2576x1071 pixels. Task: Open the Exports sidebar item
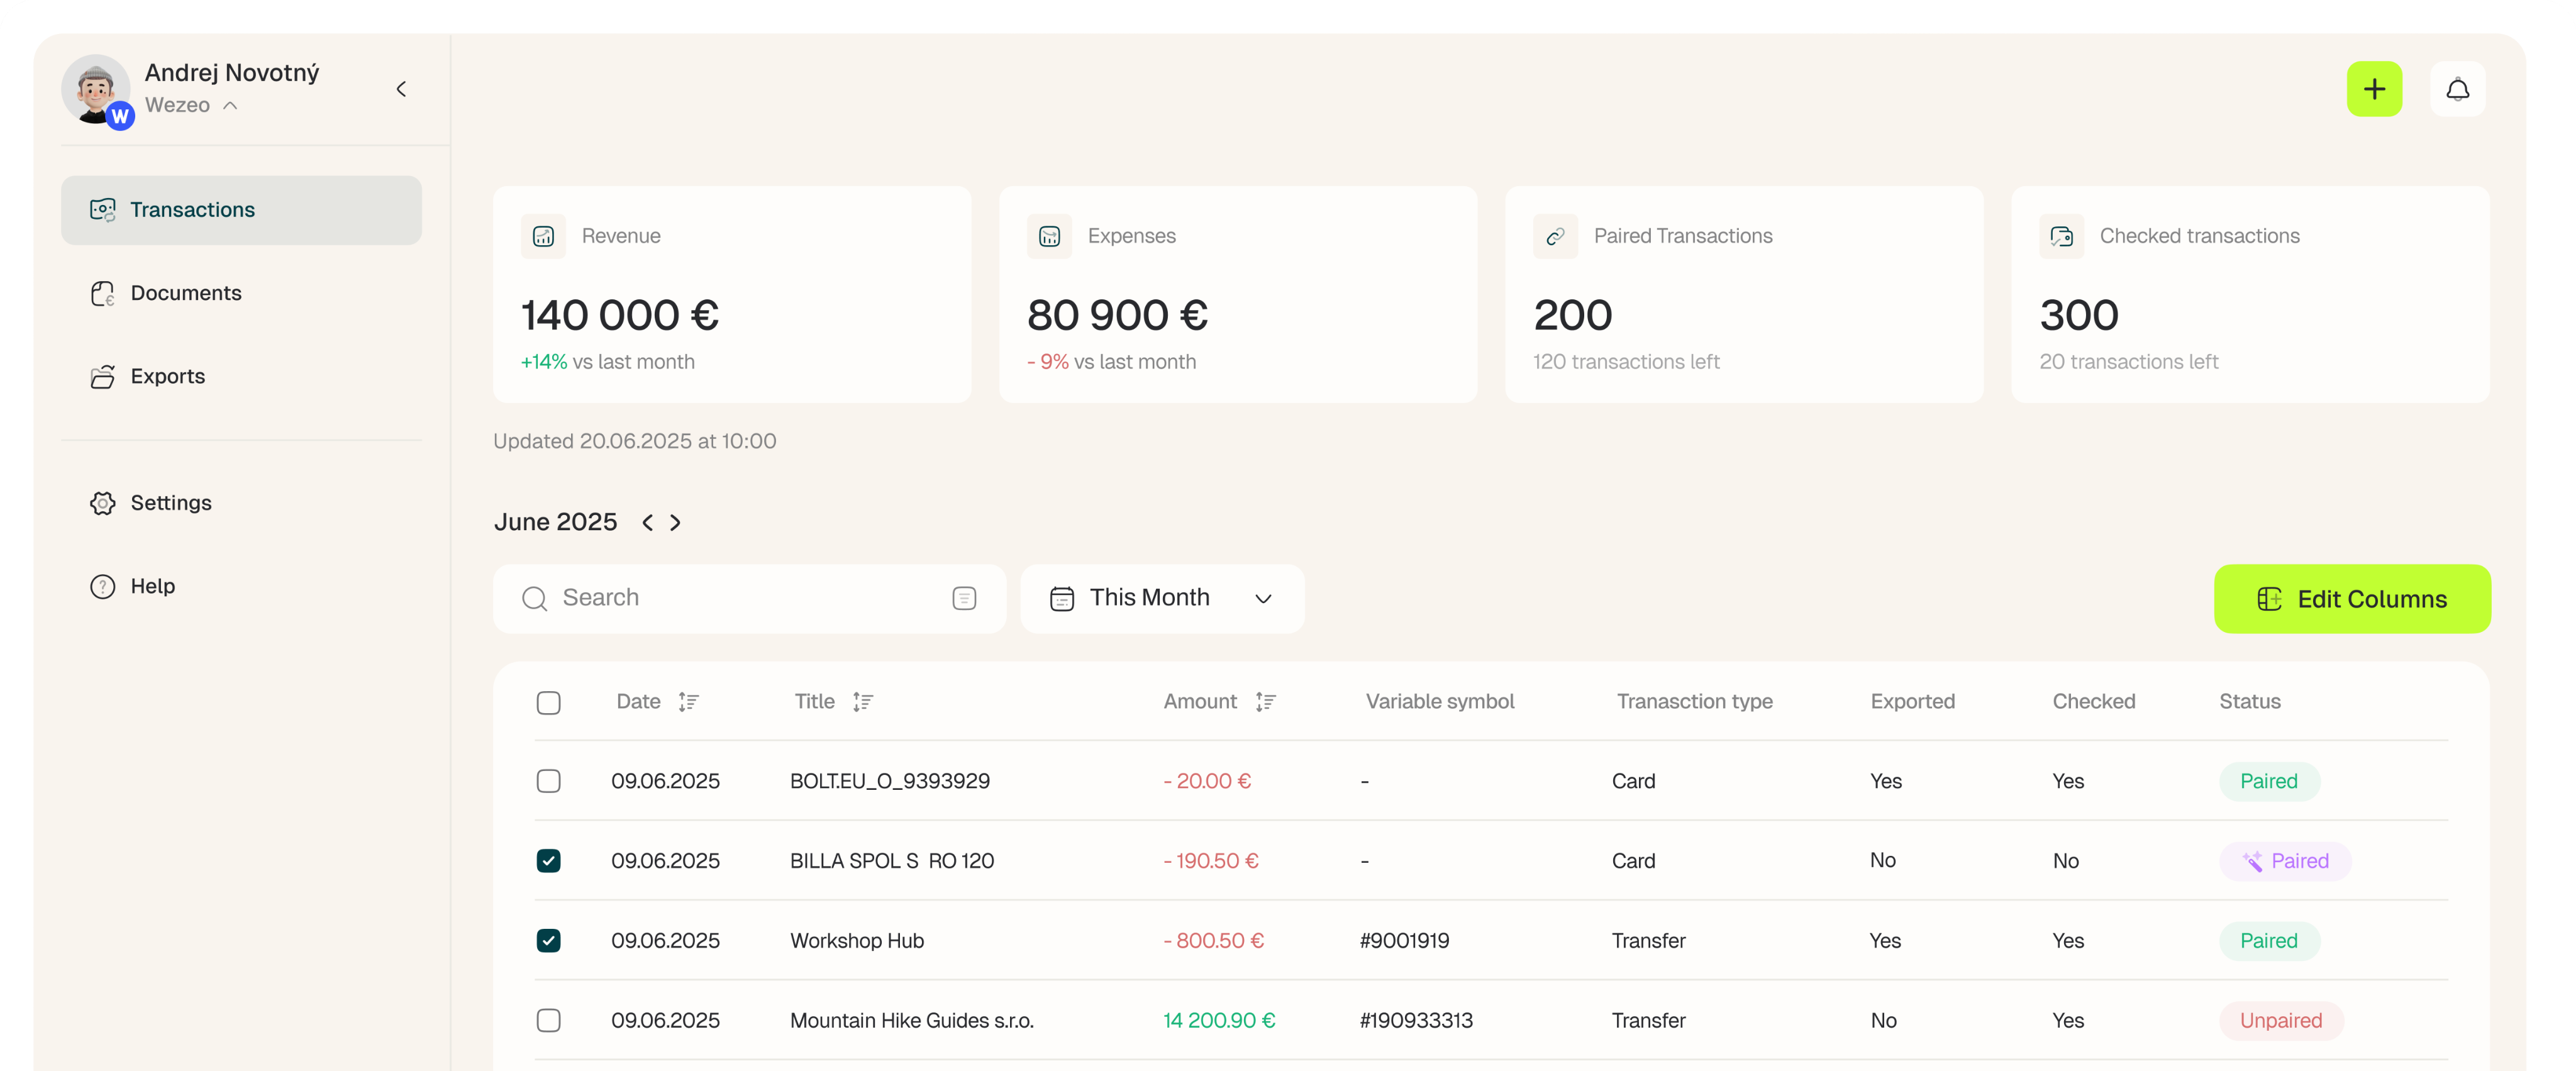coord(241,376)
